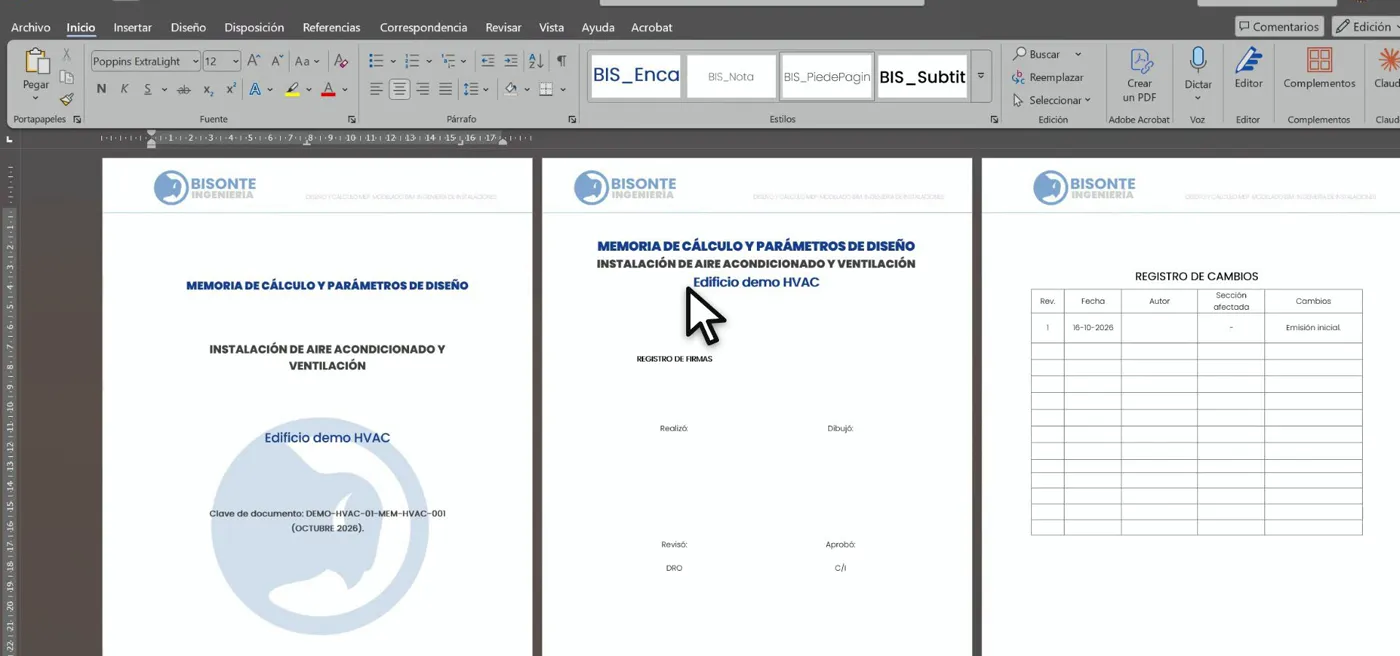Open Fuente dialog launcher
This screenshot has height=656, width=1400.
[351, 119]
